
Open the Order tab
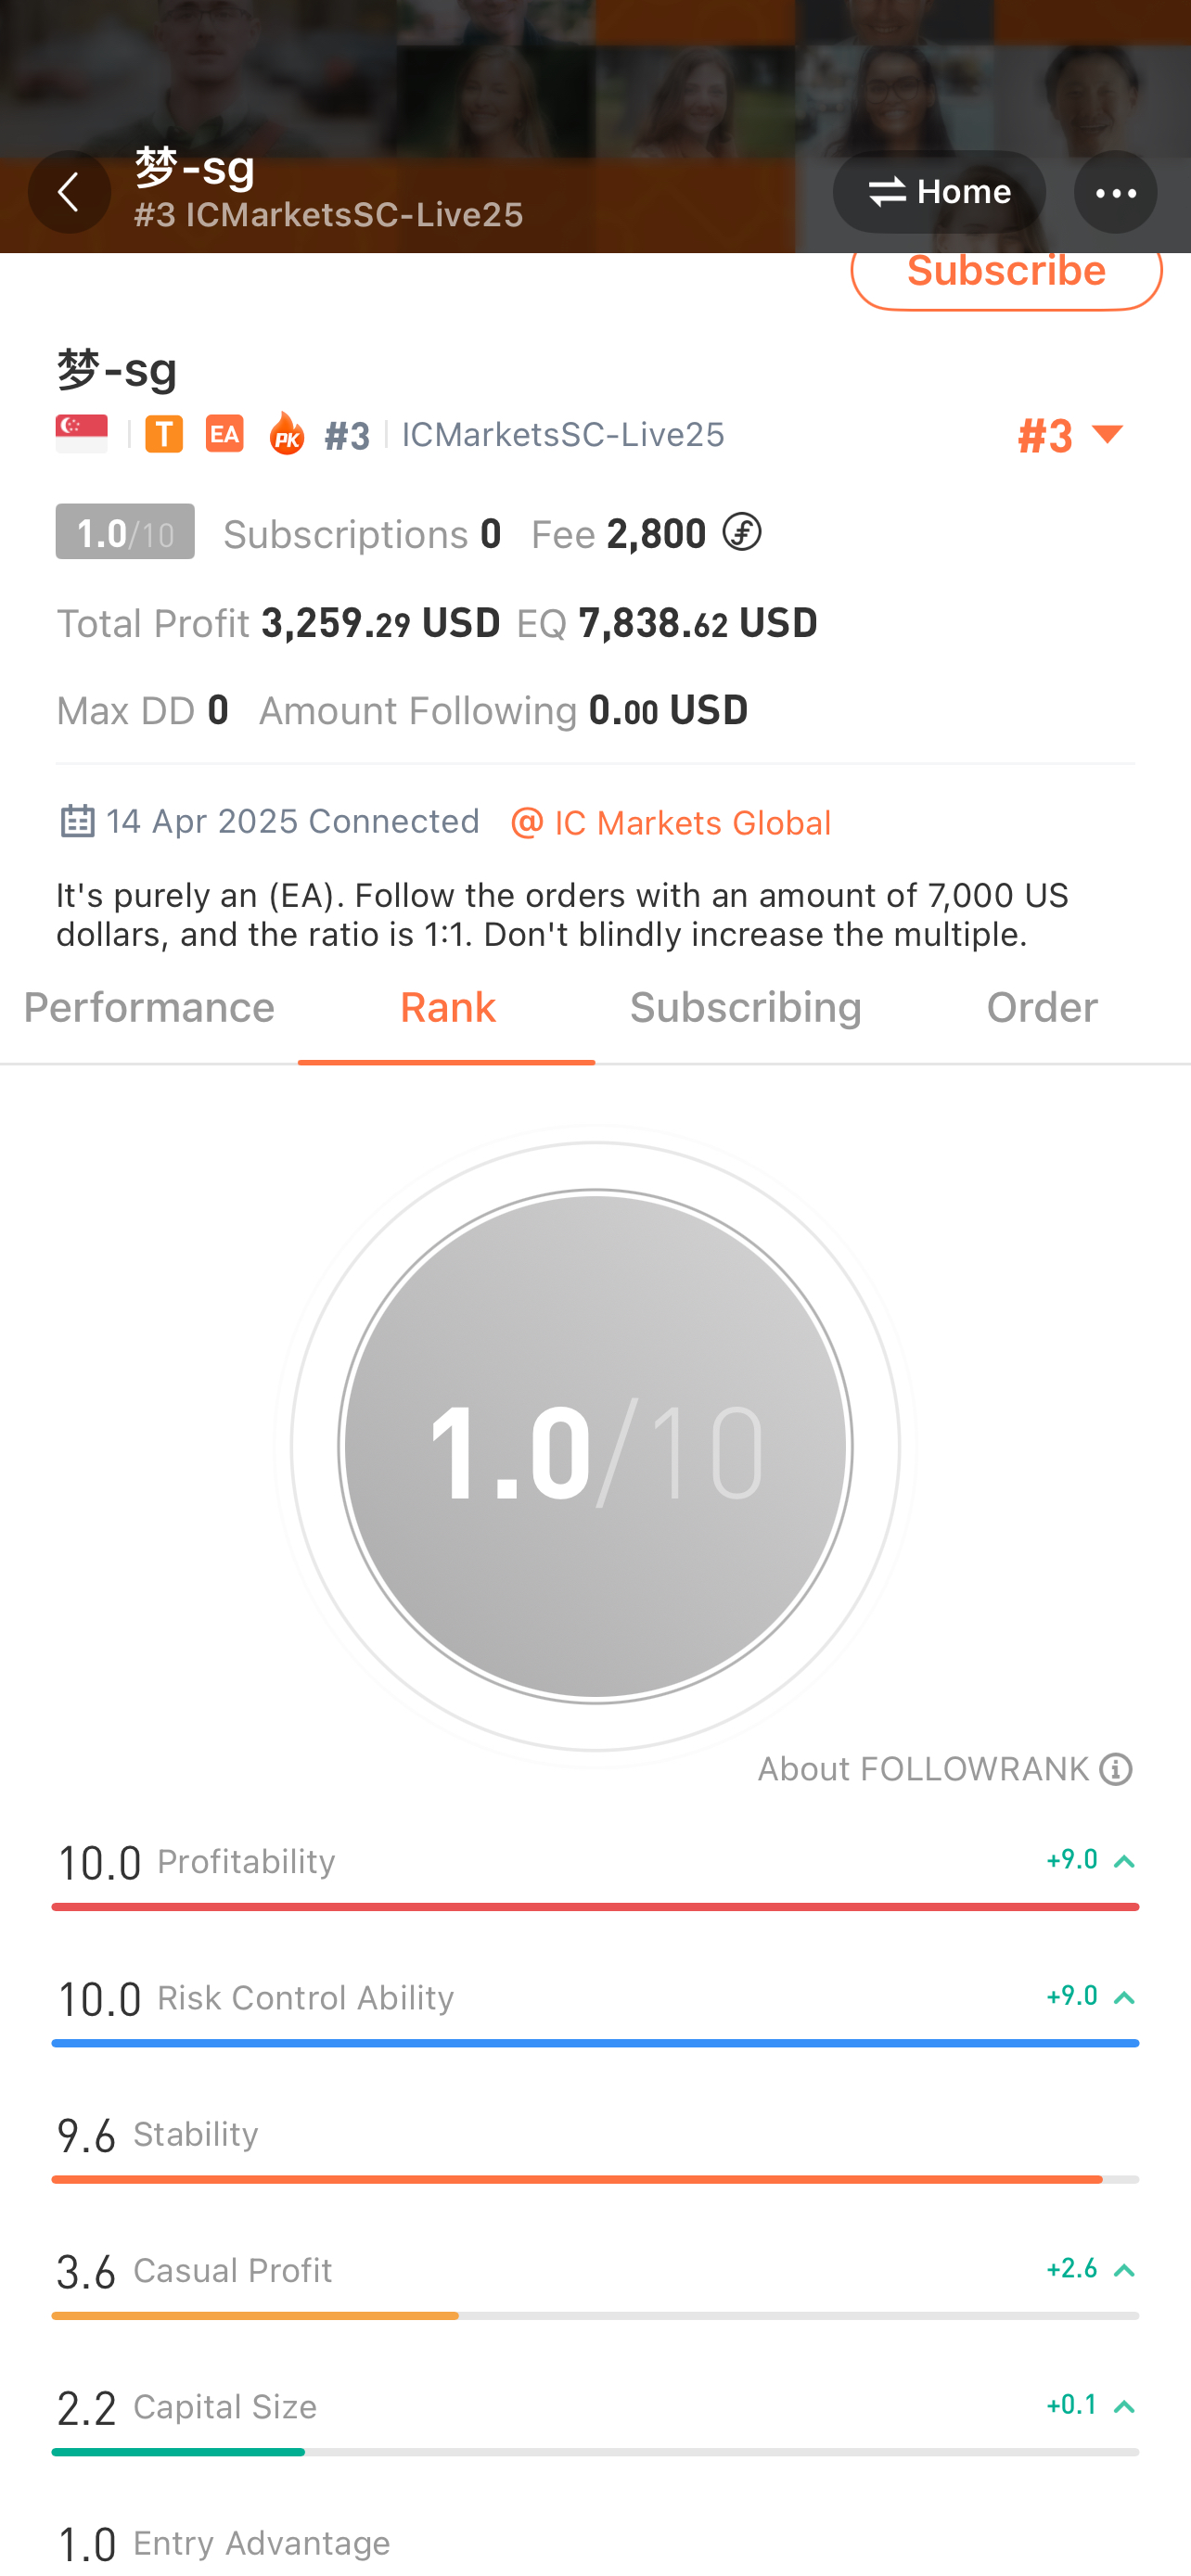pyautogui.click(x=1042, y=1008)
